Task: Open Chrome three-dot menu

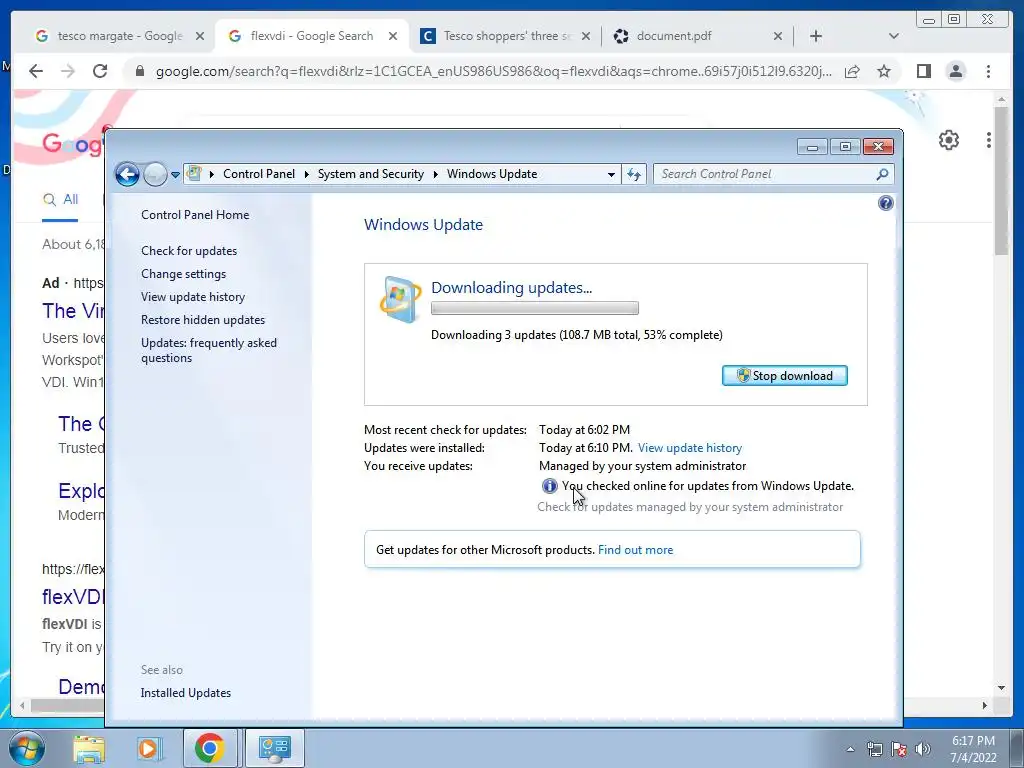Action: click(988, 71)
